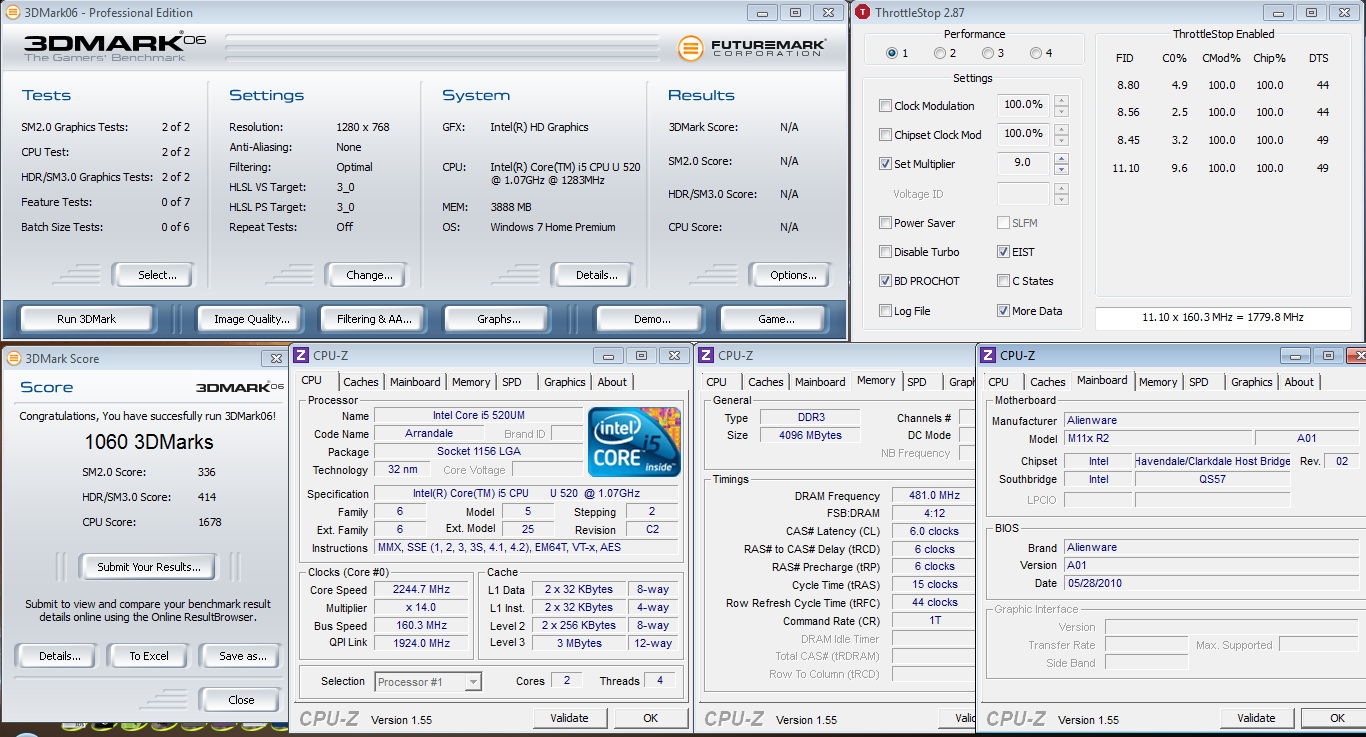Click the 2244.7 MHz Core Speed value
This screenshot has height=737, width=1366.
423,590
